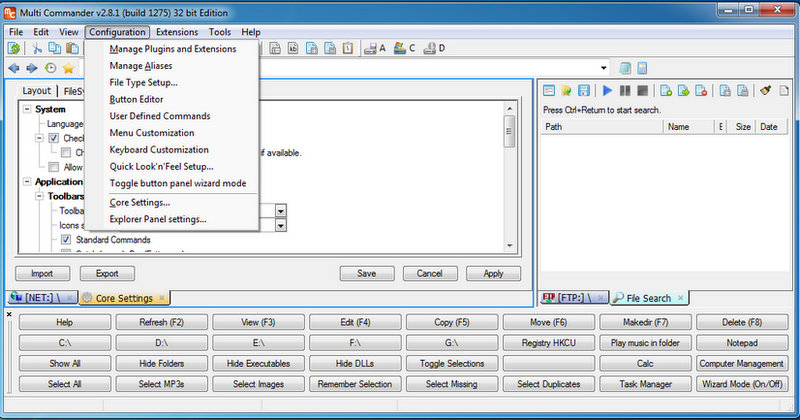Sort results by the Name column header
Screen dimensions: 800x420
[x=688, y=127]
